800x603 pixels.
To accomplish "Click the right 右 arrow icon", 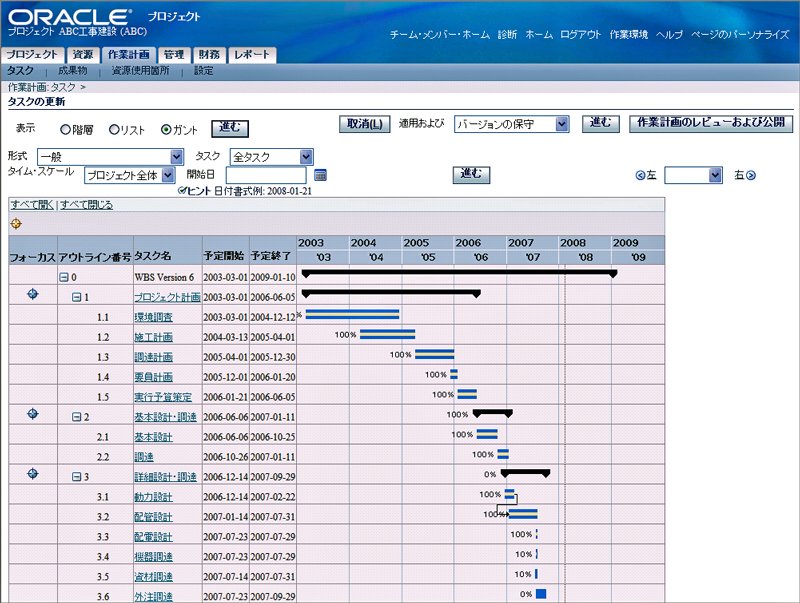I will pyautogui.click(x=751, y=175).
